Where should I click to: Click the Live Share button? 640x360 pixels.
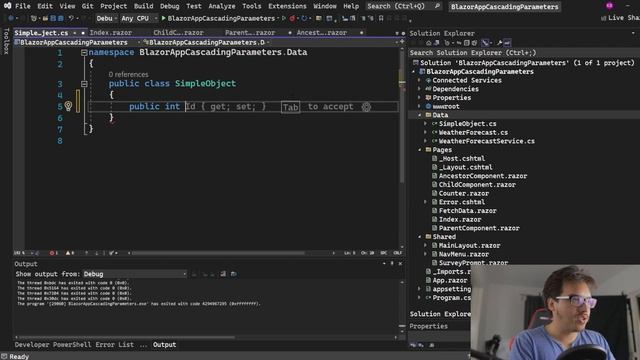point(620,18)
